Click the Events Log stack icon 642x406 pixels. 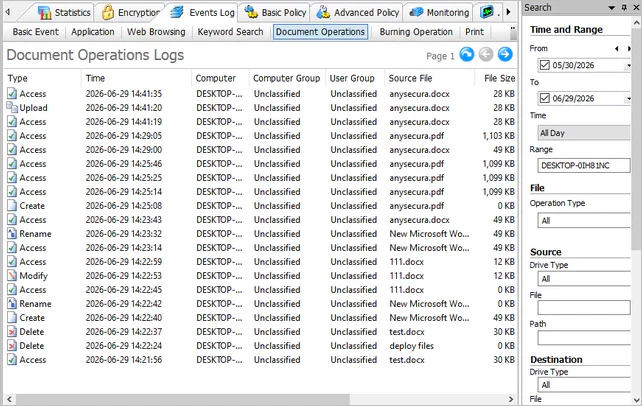pos(177,12)
